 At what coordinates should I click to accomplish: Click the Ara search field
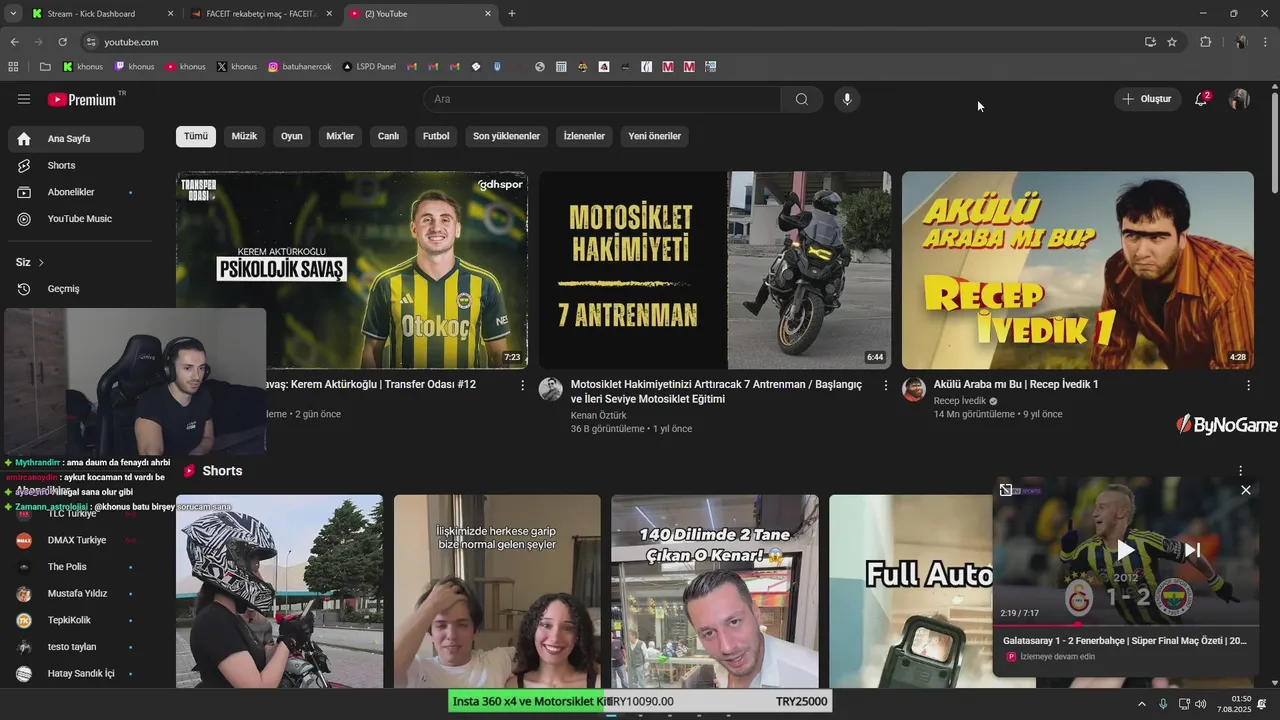point(602,99)
